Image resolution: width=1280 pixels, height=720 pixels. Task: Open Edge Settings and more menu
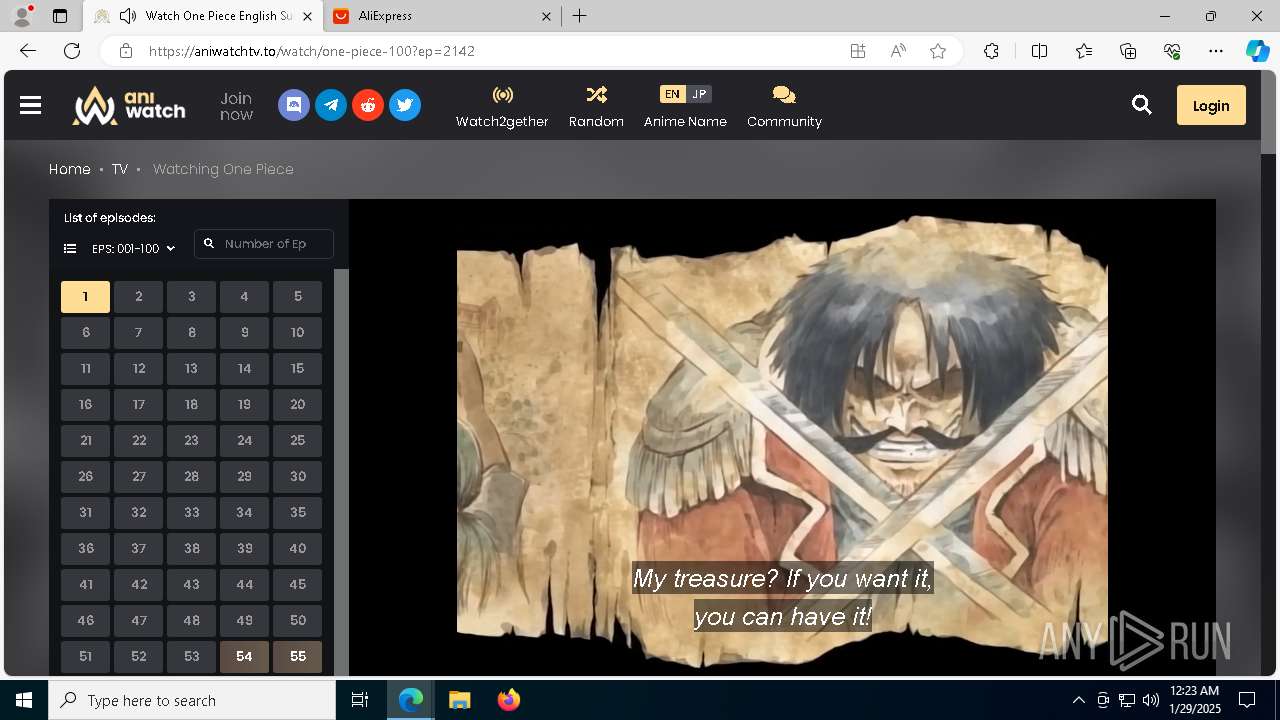pos(1216,51)
